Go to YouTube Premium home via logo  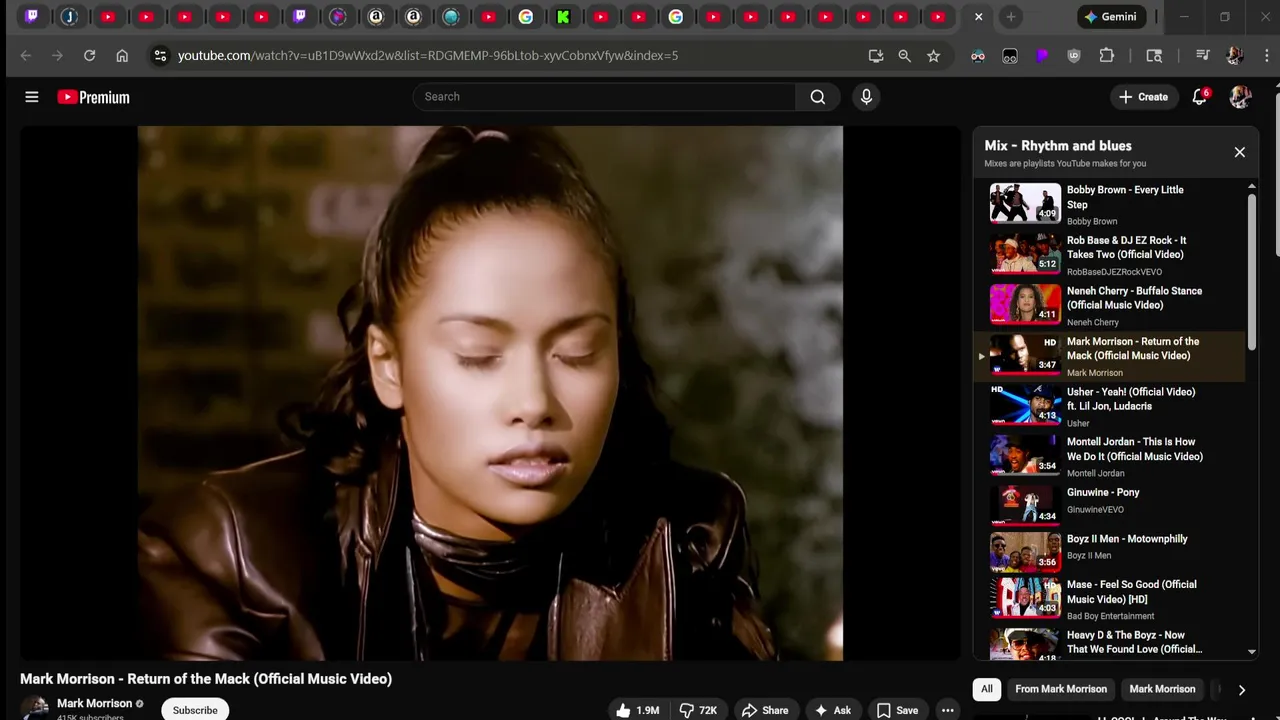[94, 97]
